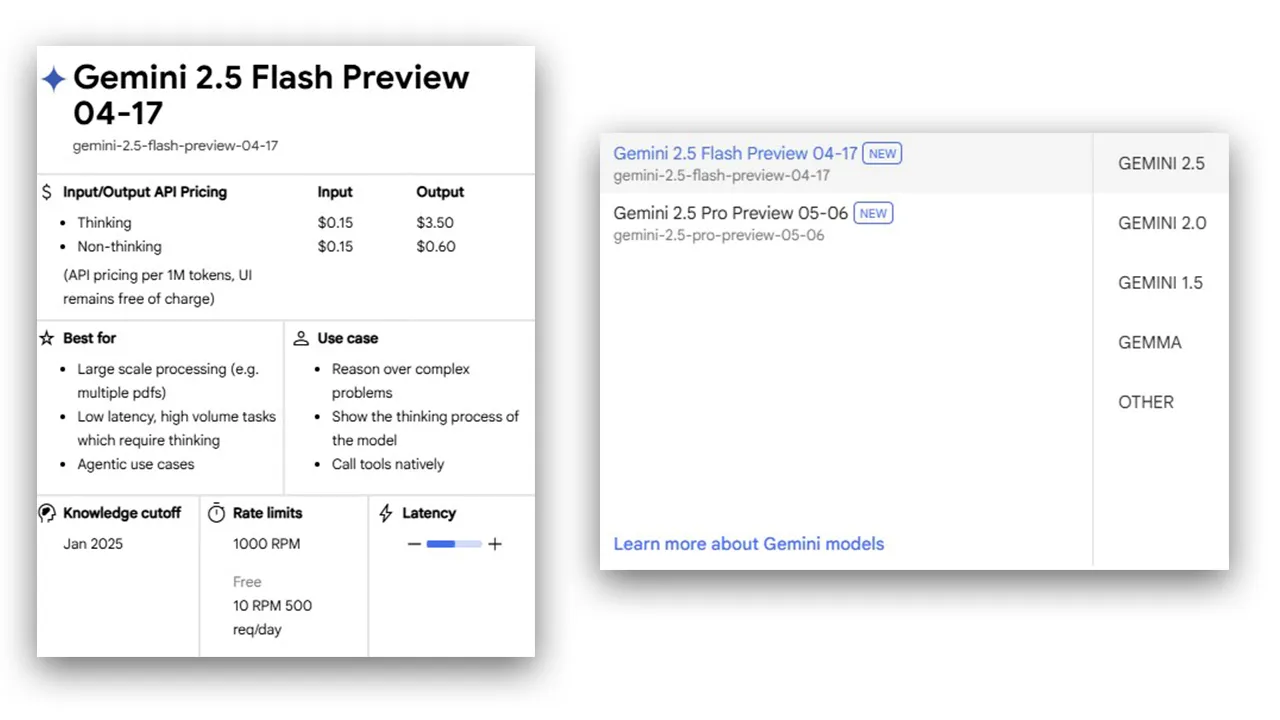Click NEW badge next to Pro Preview

(873, 213)
